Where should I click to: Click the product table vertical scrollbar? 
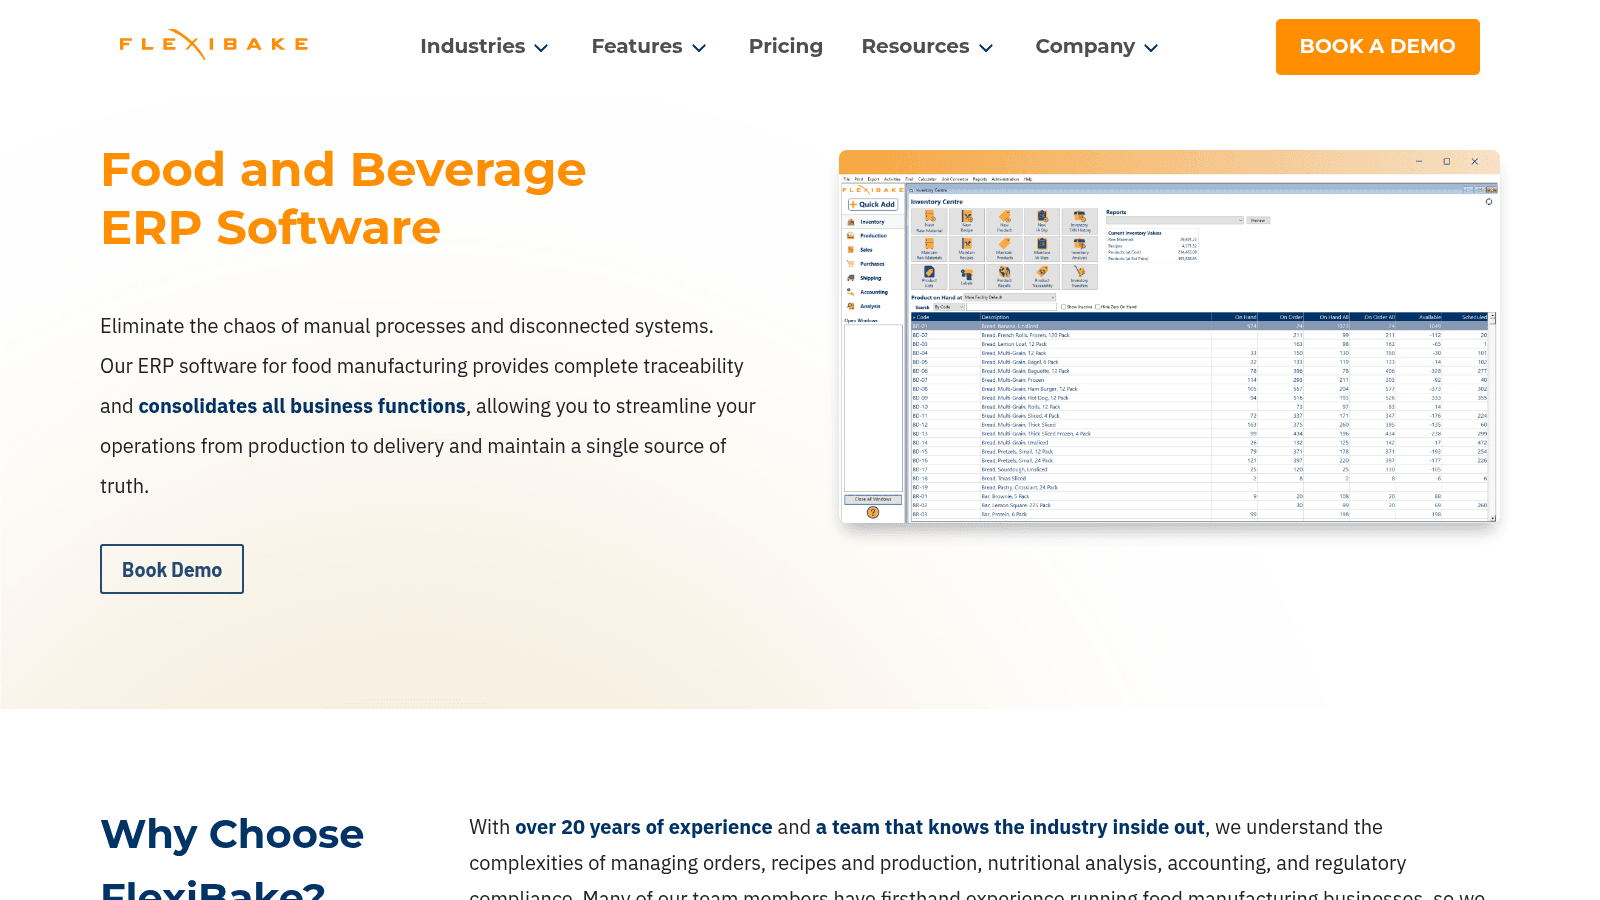pos(1493,417)
